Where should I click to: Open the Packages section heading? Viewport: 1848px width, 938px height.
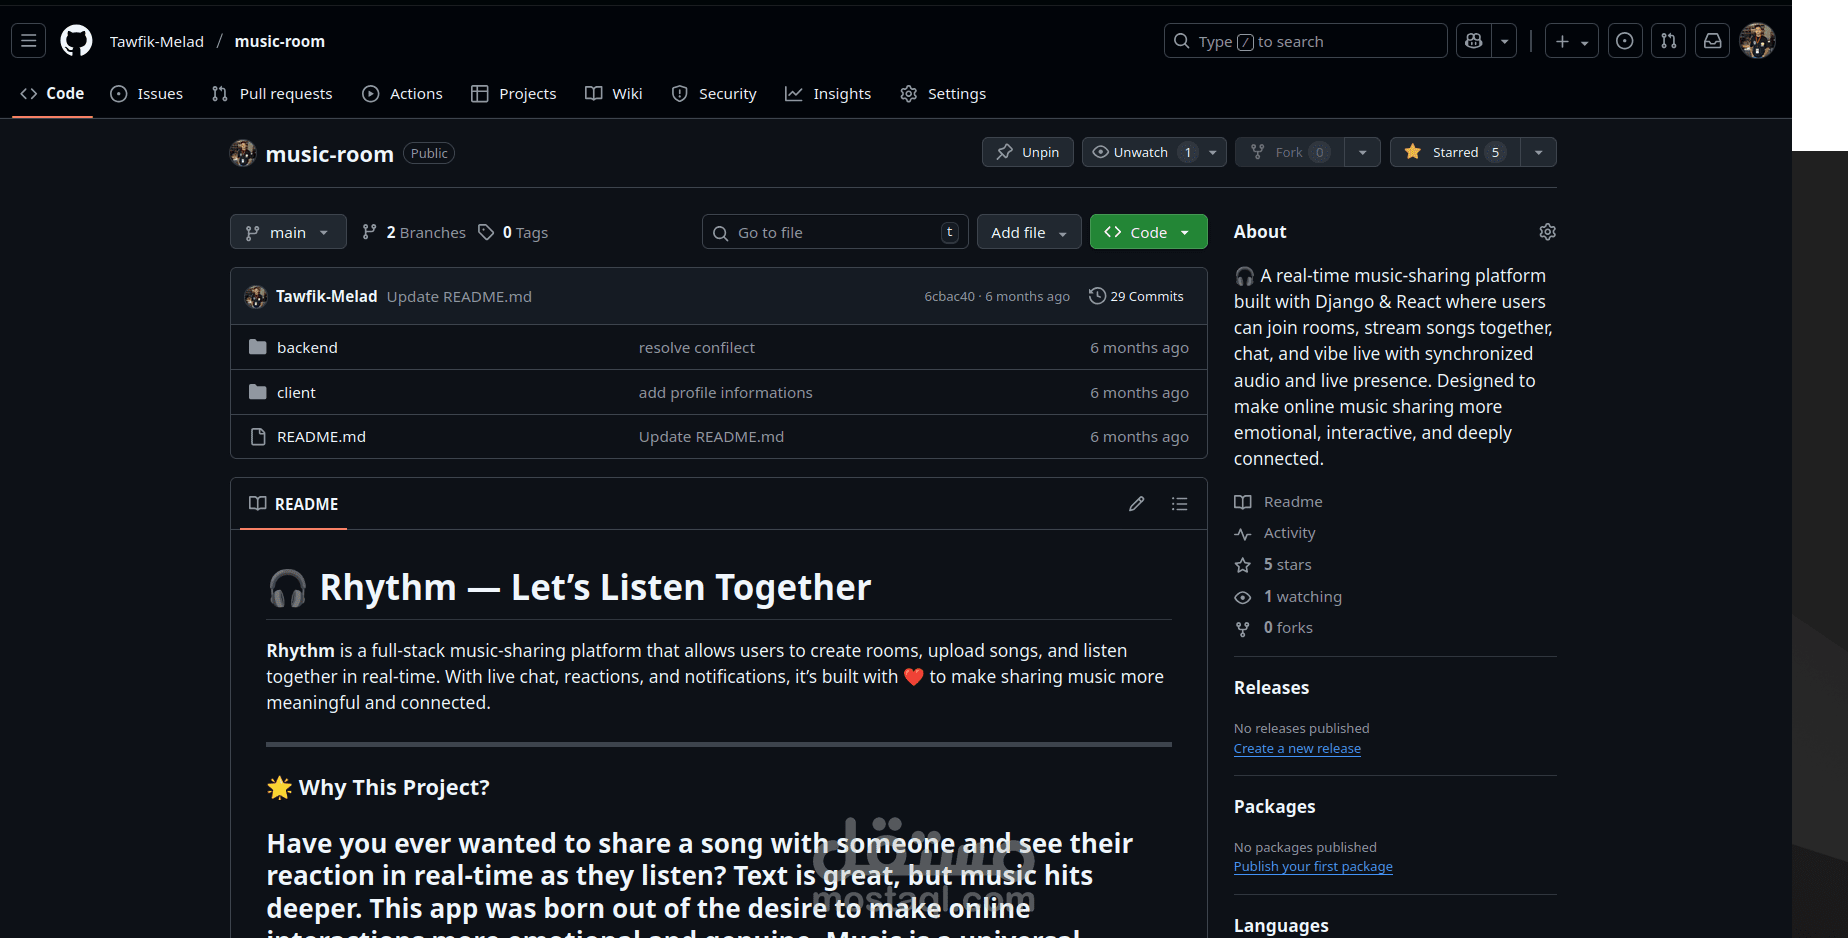[1274, 806]
